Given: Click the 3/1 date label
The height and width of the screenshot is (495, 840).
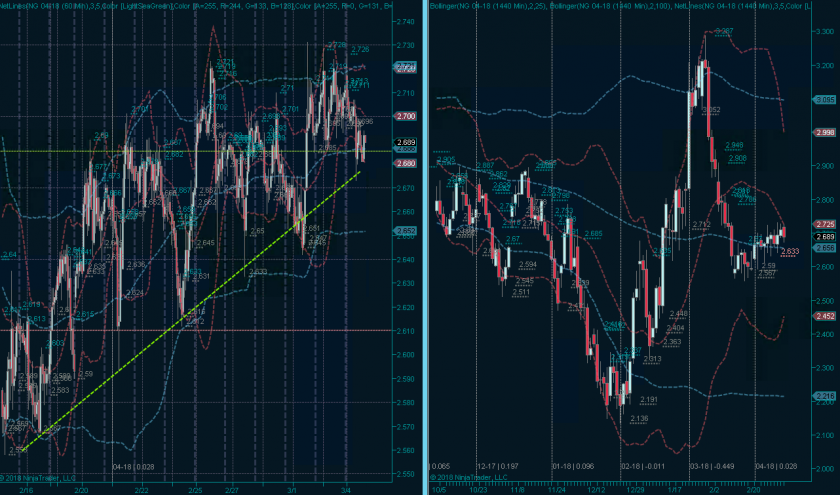Looking at the screenshot, I should [292, 490].
